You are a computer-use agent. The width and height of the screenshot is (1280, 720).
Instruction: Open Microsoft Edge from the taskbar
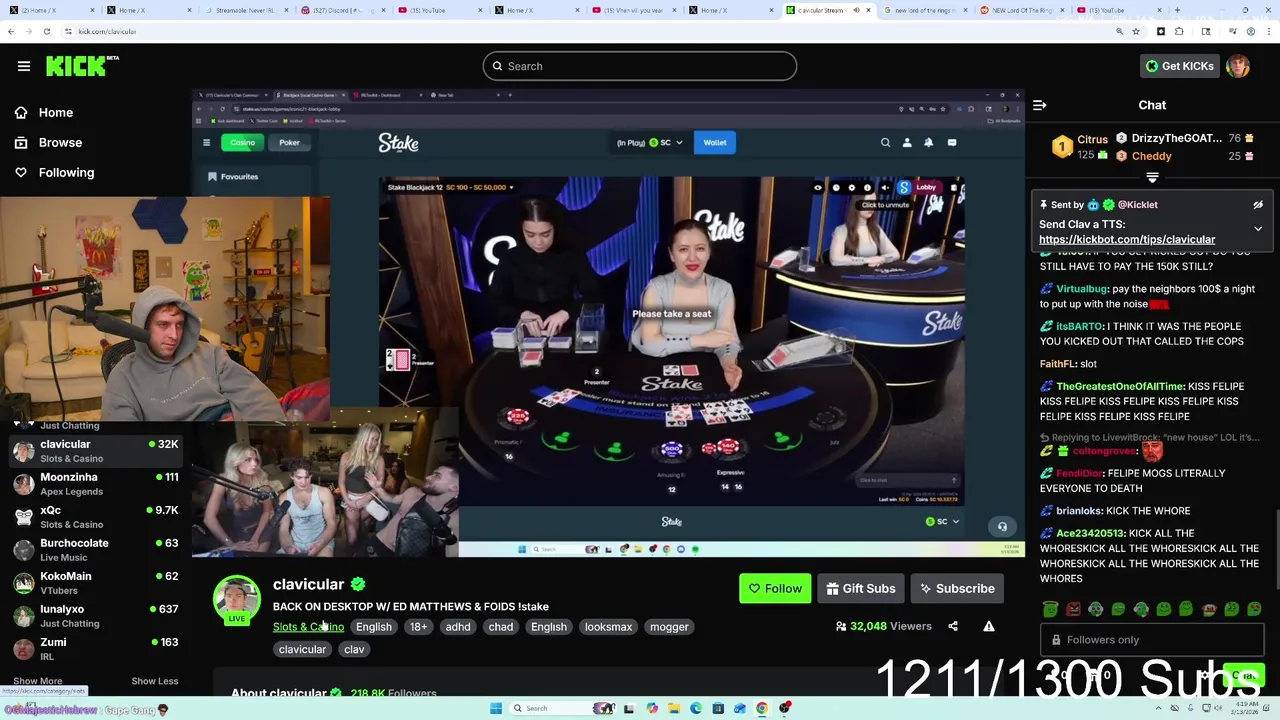point(696,709)
